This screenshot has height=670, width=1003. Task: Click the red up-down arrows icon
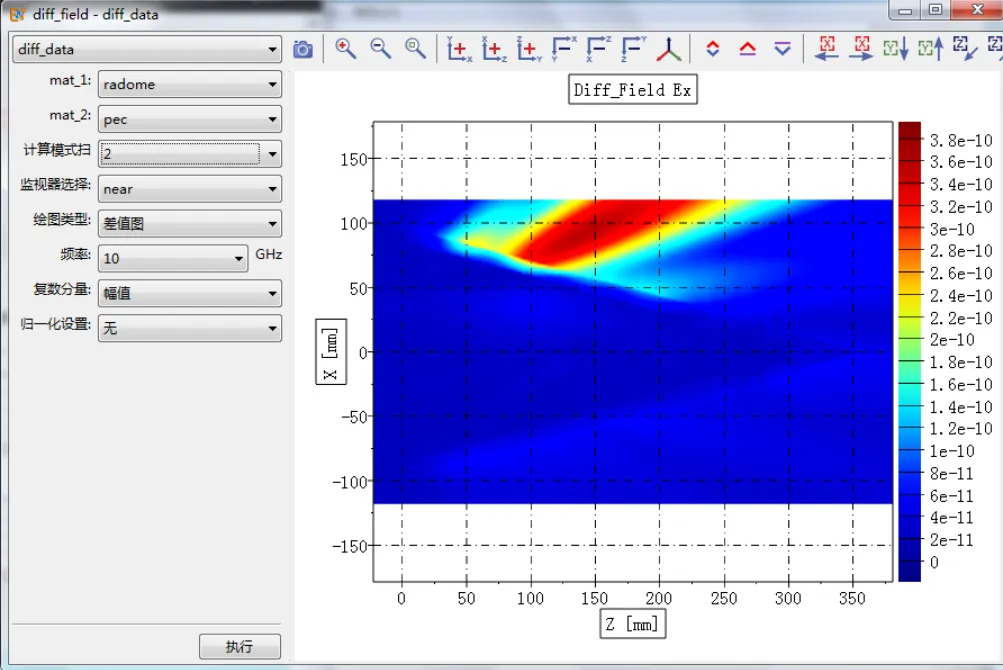(713, 49)
